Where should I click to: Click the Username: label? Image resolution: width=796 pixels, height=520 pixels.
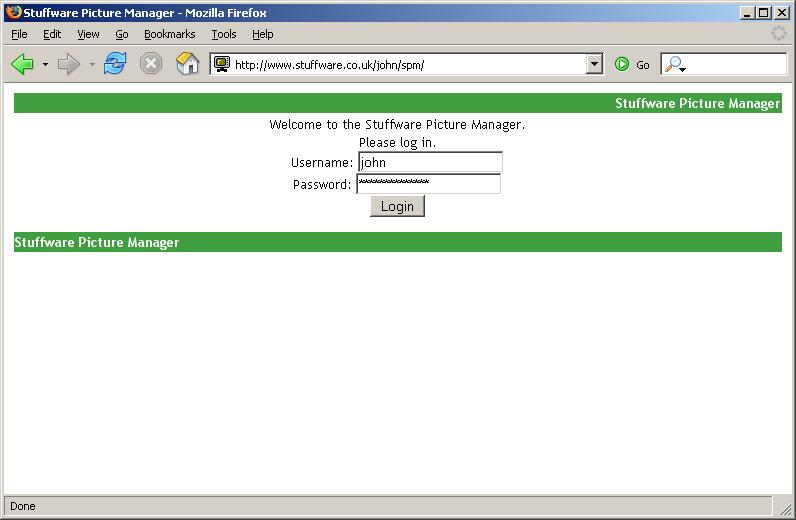tap(322, 162)
